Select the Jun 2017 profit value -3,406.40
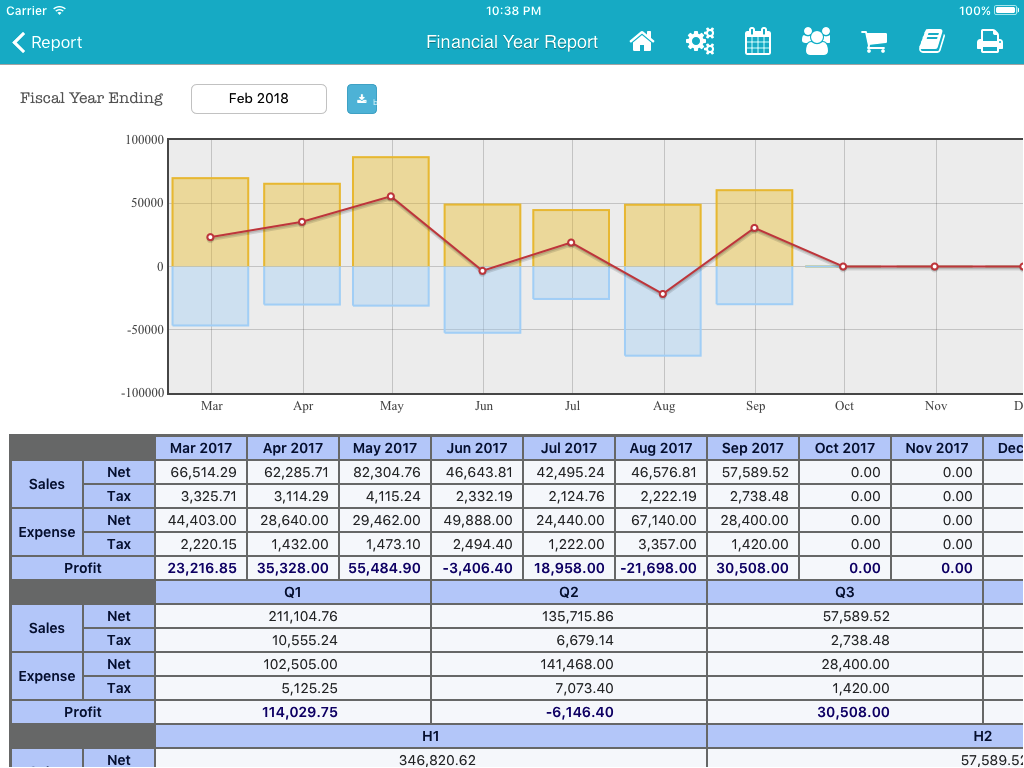 click(x=477, y=568)
